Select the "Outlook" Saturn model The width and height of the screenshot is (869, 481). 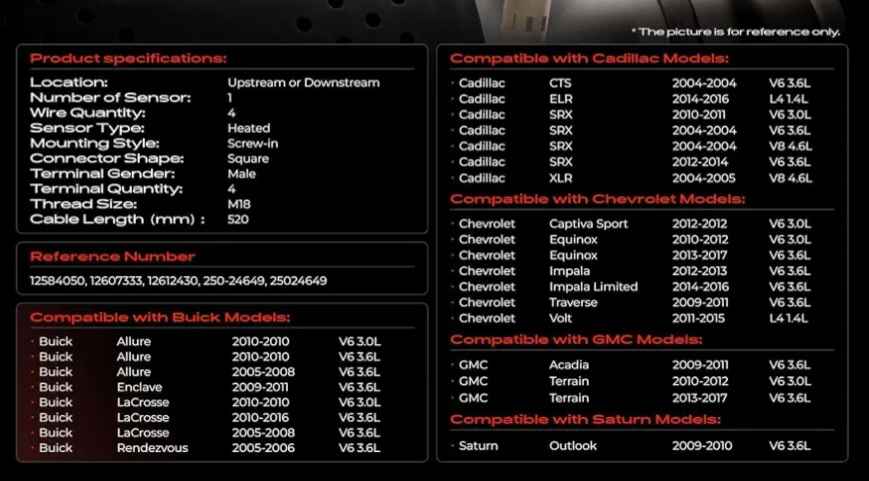[573, 446]
